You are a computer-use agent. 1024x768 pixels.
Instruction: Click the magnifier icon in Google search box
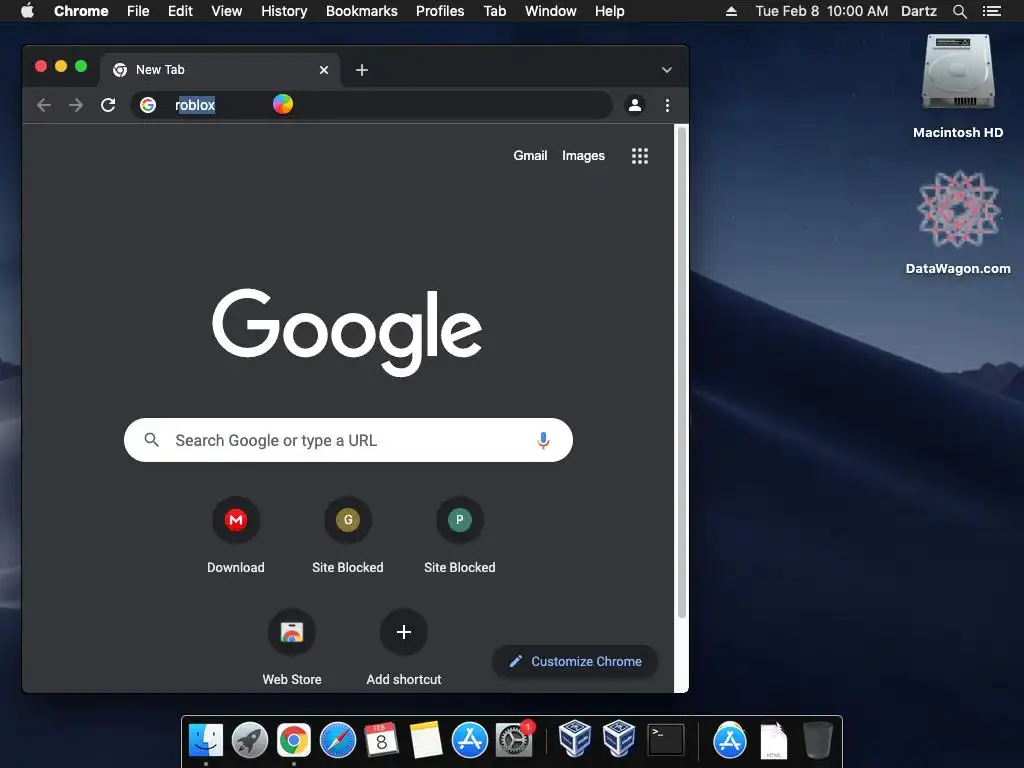[x=152, y=440]
